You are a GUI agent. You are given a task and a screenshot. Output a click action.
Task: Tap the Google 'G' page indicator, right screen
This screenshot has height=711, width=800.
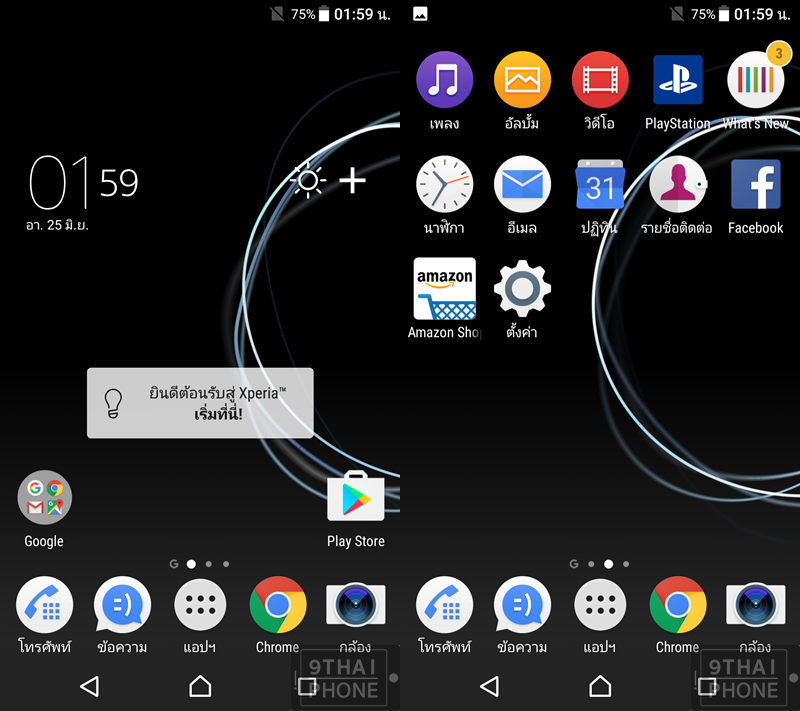574,564
